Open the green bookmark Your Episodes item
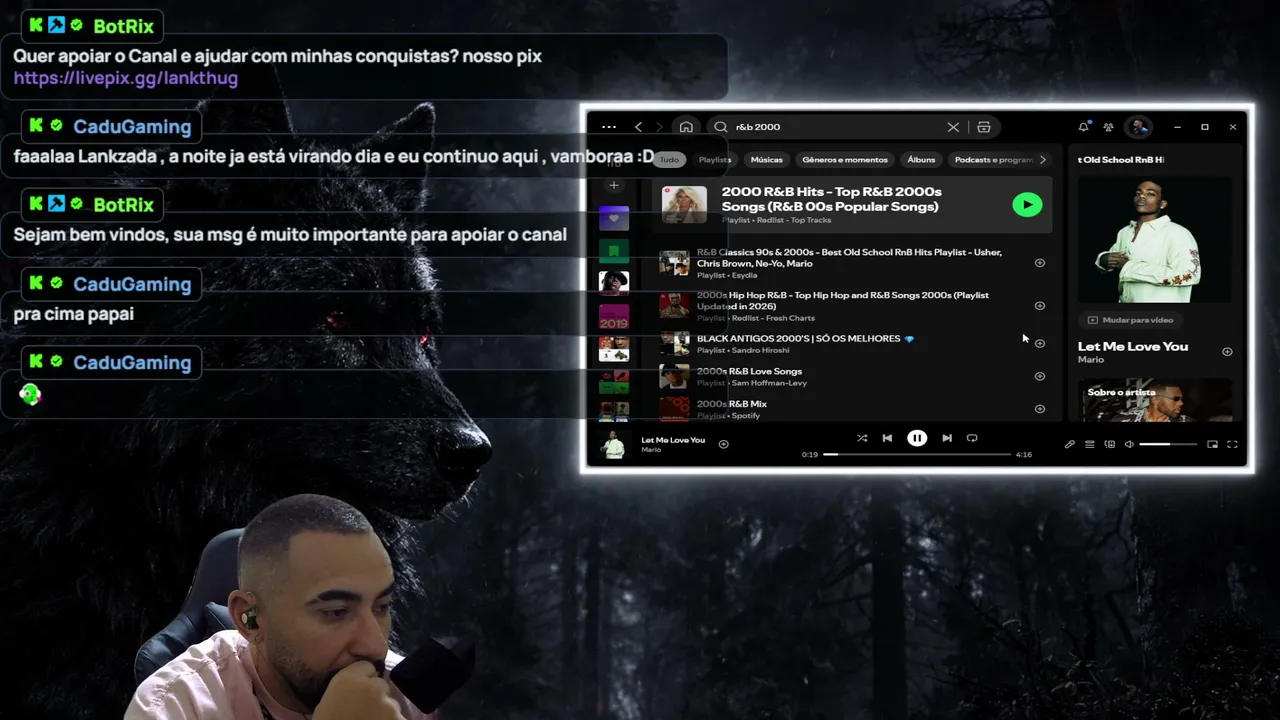Viewport: 1280px width, 720px height. tap(614, 250)
